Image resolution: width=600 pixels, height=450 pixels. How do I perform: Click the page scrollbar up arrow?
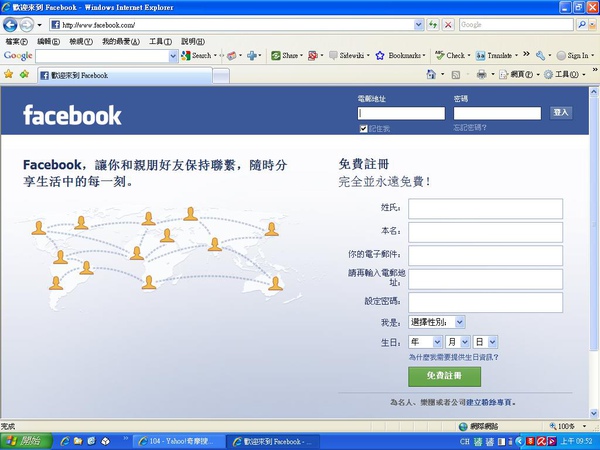(593, 92)
